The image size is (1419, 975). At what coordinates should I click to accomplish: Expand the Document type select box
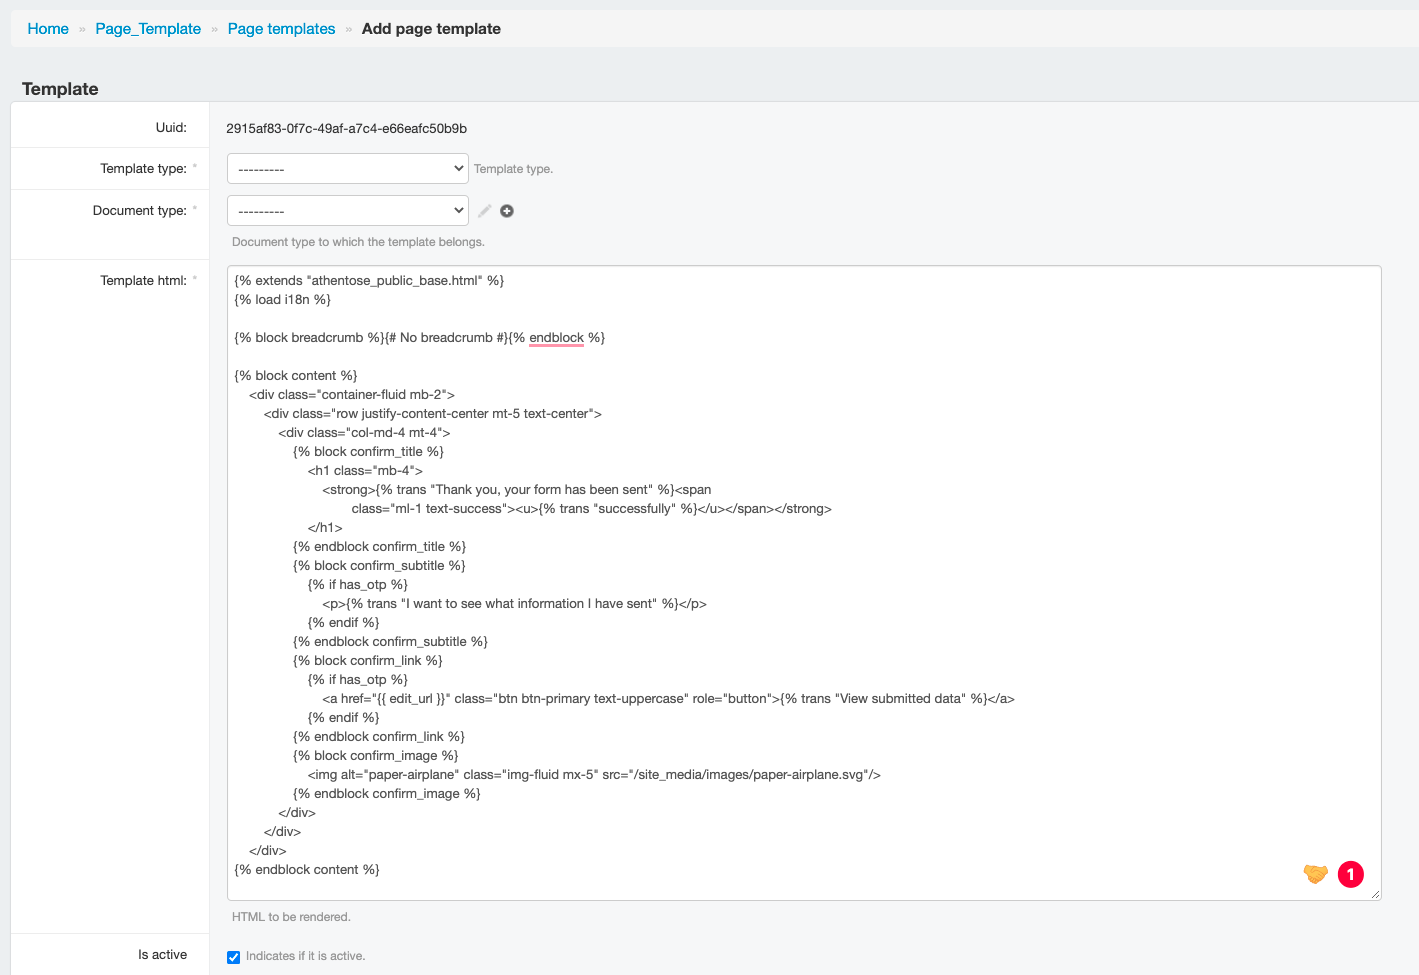347,211
